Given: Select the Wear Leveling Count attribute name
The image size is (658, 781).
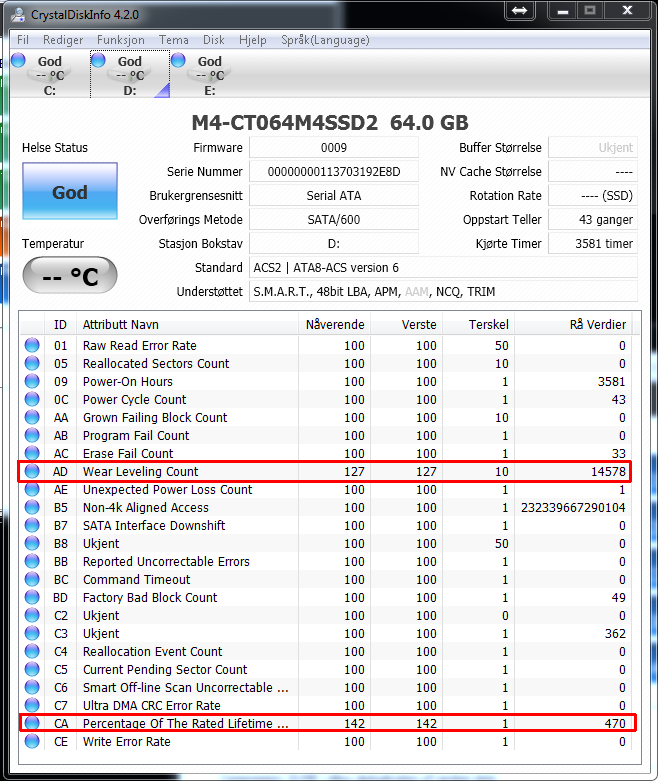Looking at the screenshot, I should click(140, 471).
